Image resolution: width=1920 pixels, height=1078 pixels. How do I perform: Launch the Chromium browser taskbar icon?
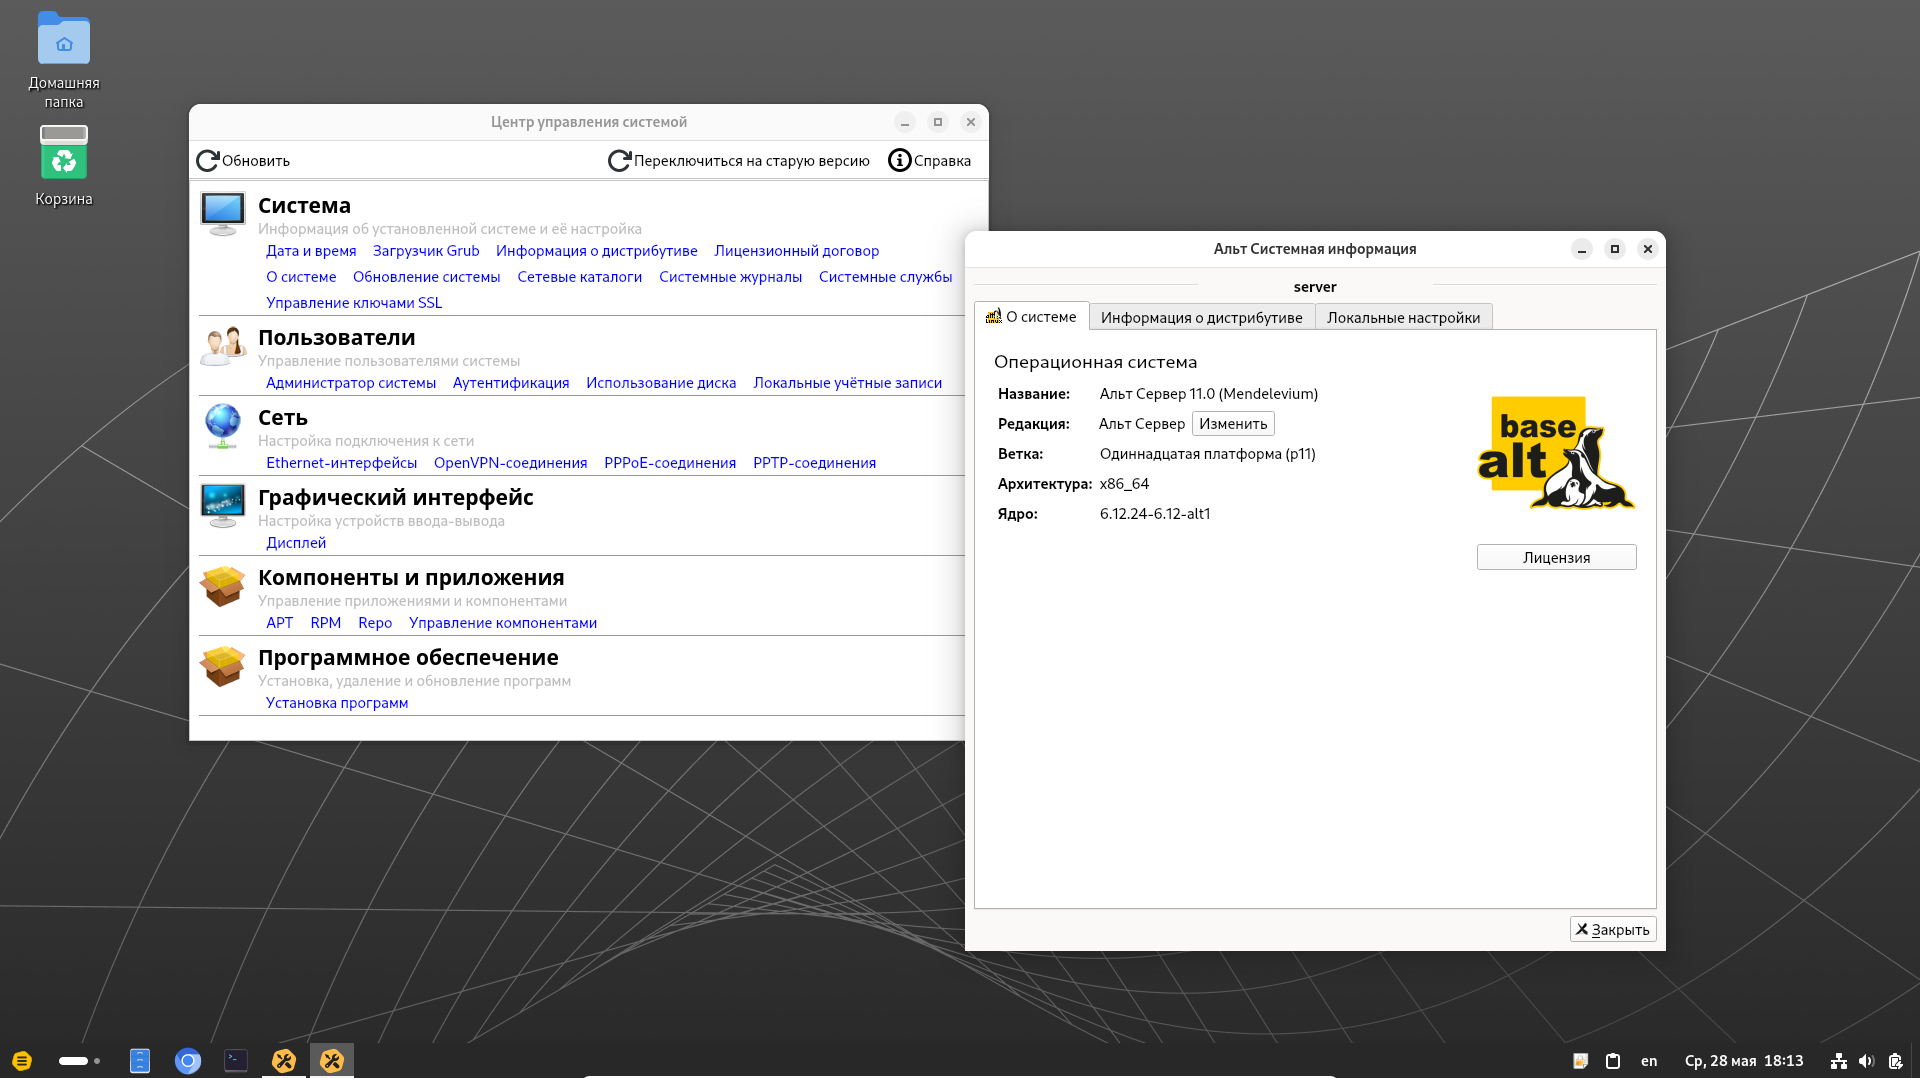coord(188,1061)
